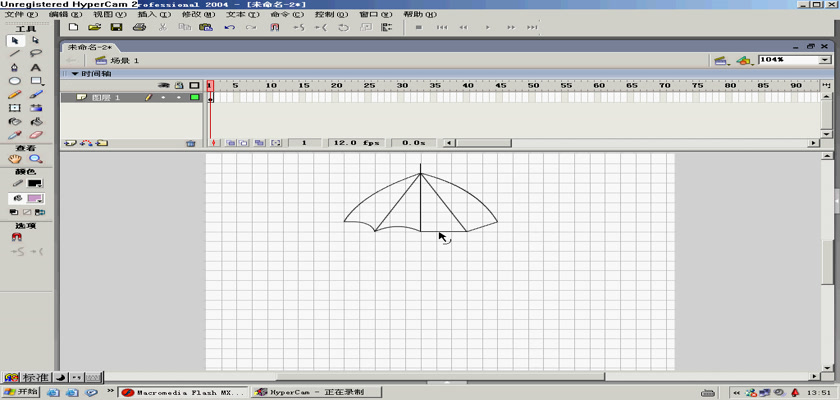Click the 场景 1 scene label

[124, 61]
